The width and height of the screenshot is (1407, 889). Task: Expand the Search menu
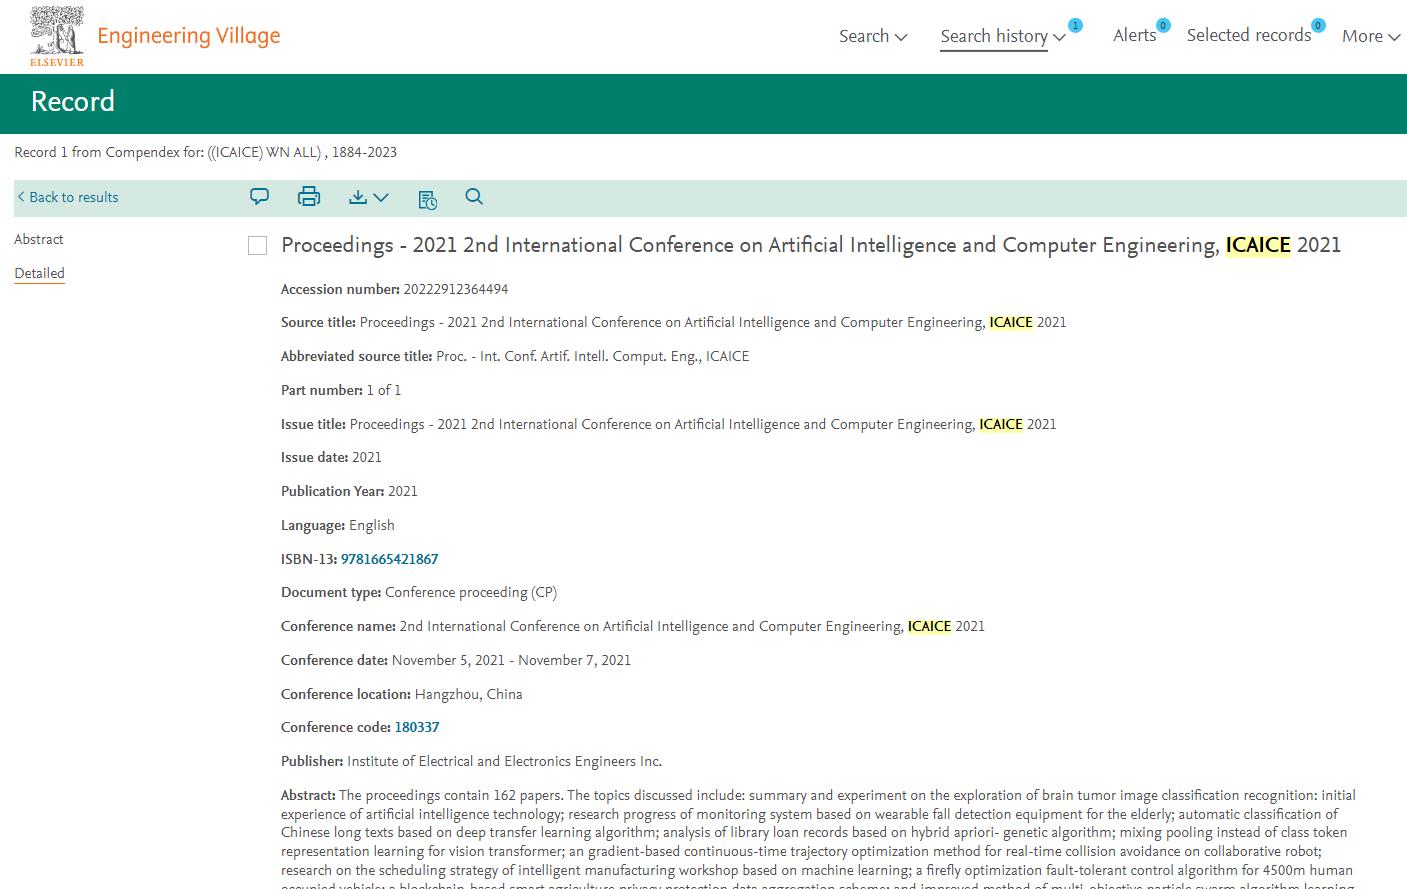[873, 36]
